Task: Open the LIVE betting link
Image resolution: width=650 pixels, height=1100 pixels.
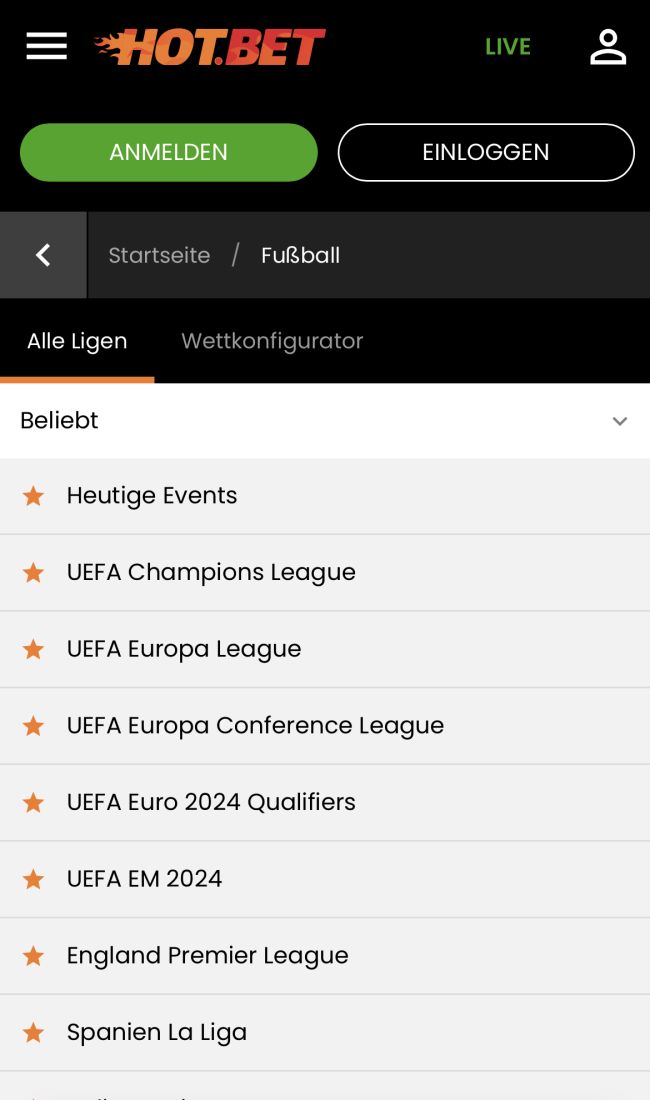Action: pyautogui.click(x=507, y=47)
